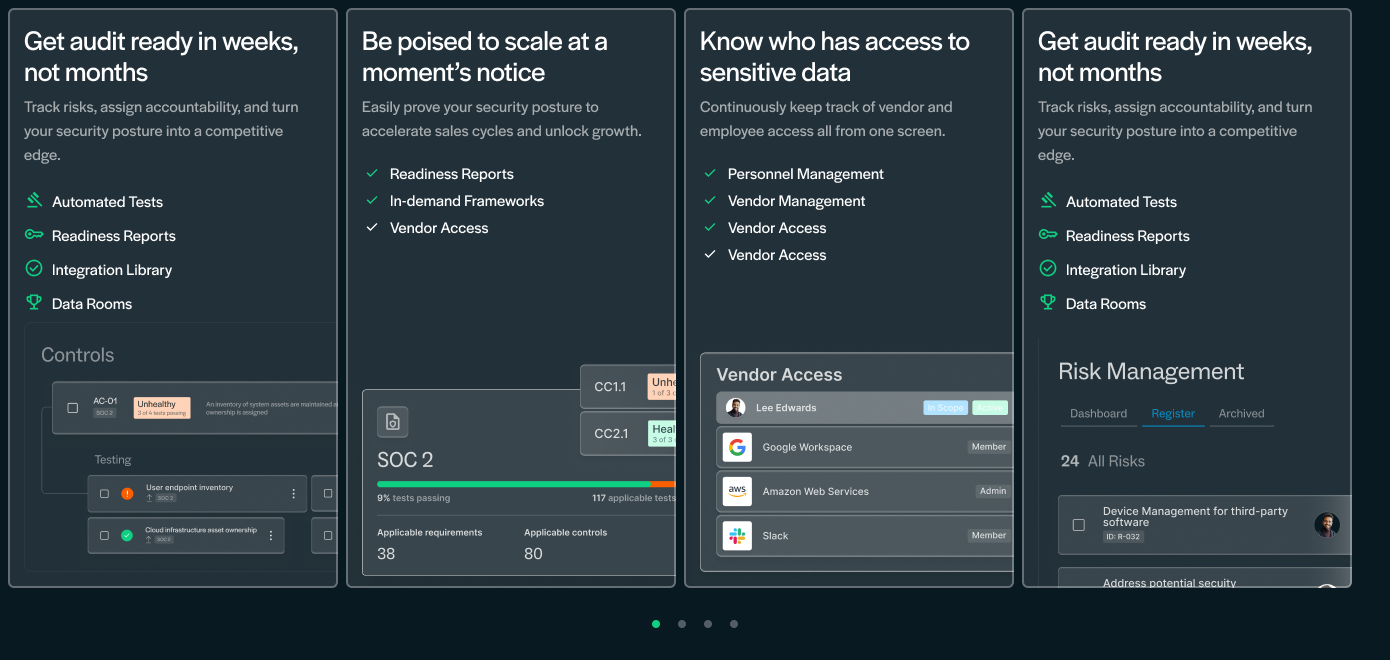Viewport: 1390px width, 660px height.
Task: Click the document shield icon above SOC 2
Action: [x=393, y=422]
